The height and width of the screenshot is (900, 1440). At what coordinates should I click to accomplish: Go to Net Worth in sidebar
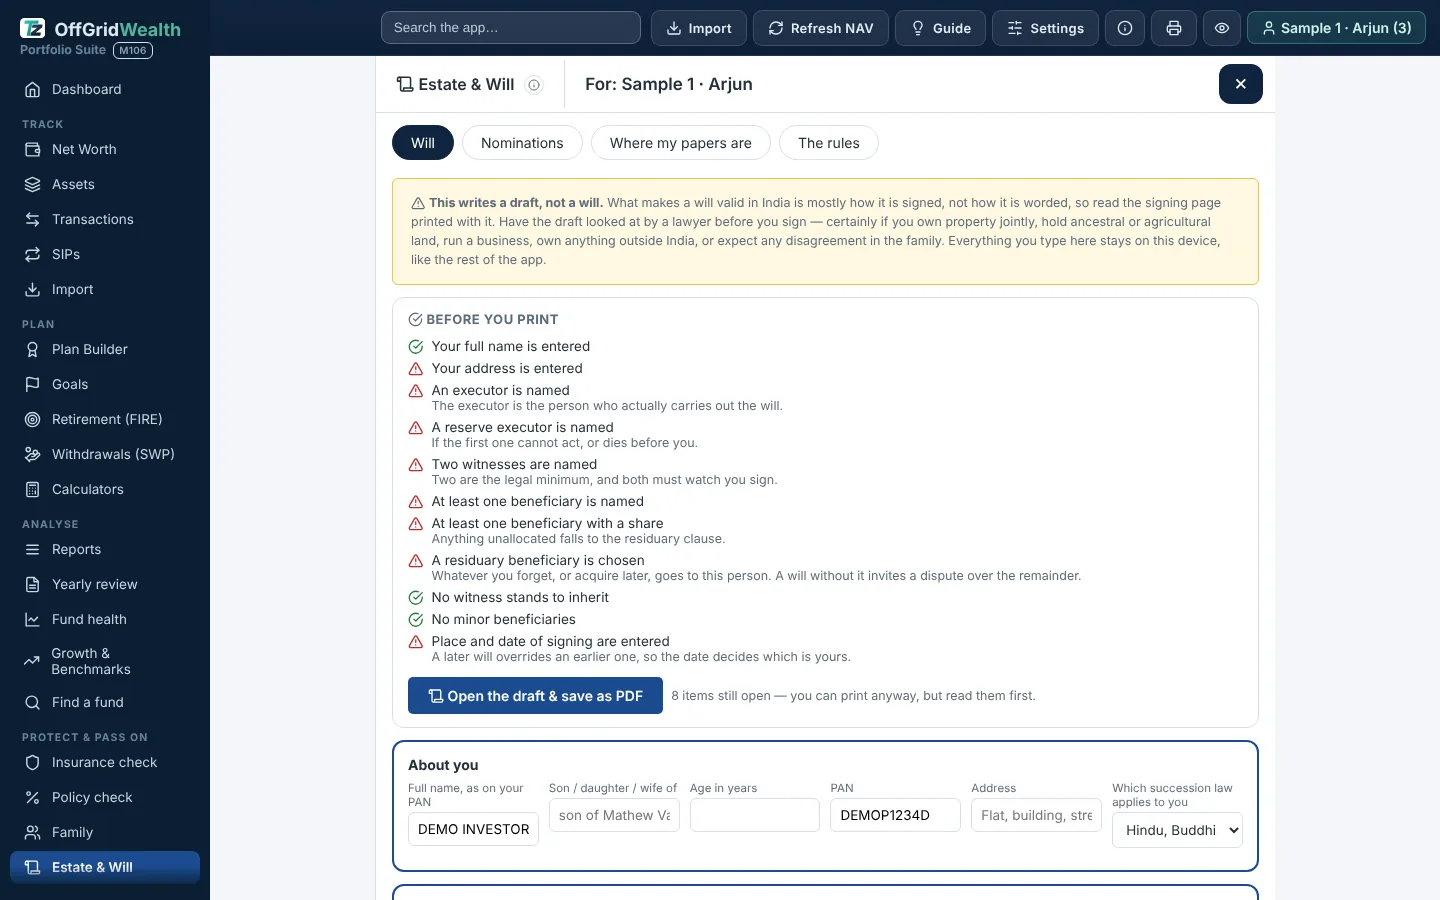pyautogui.click(x=105, y=149)
